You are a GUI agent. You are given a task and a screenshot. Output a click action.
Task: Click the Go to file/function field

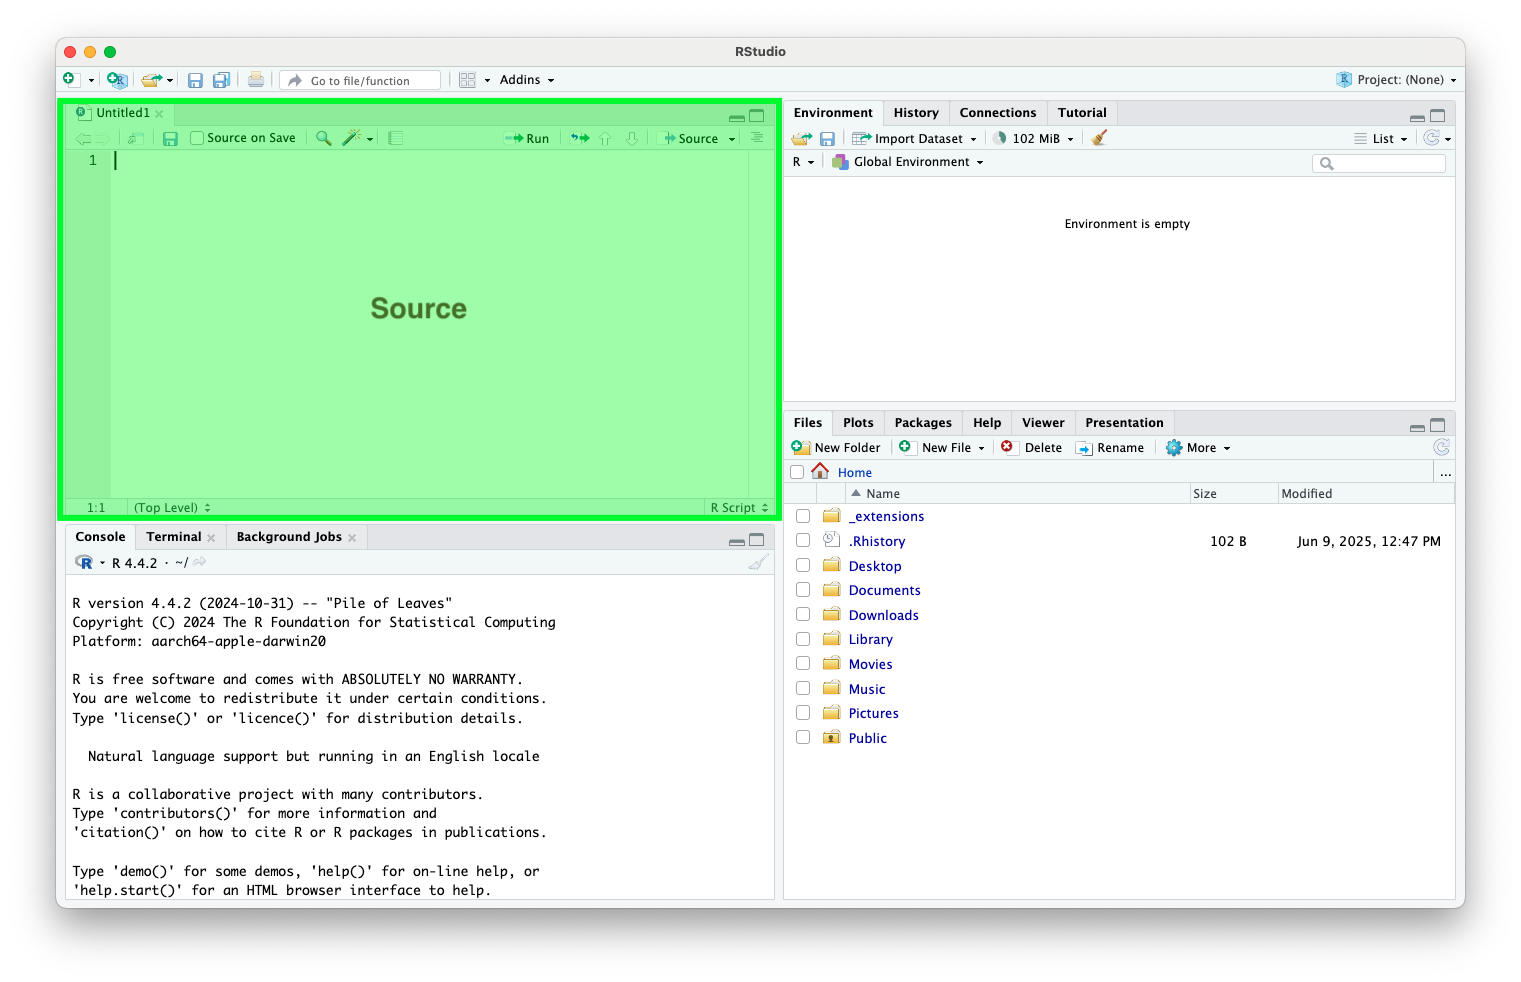point(371,81)
